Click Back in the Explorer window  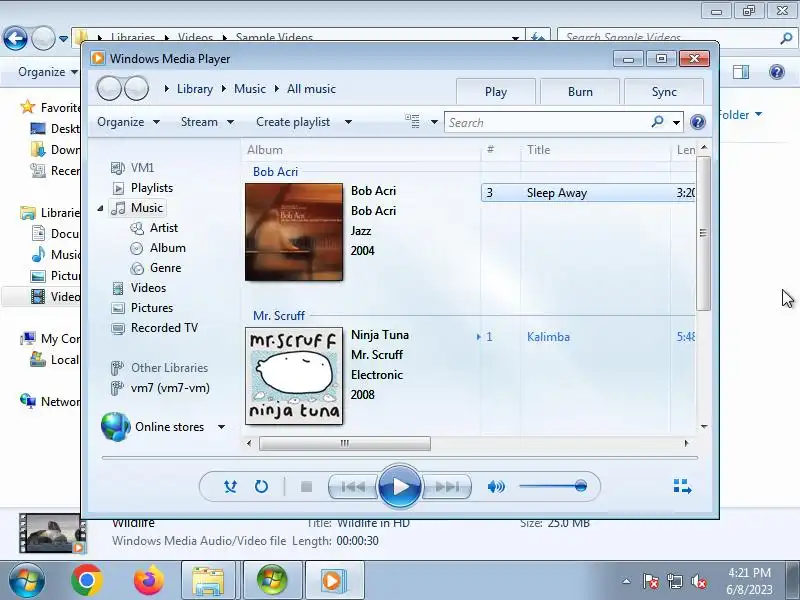click(x=15, y=38)
